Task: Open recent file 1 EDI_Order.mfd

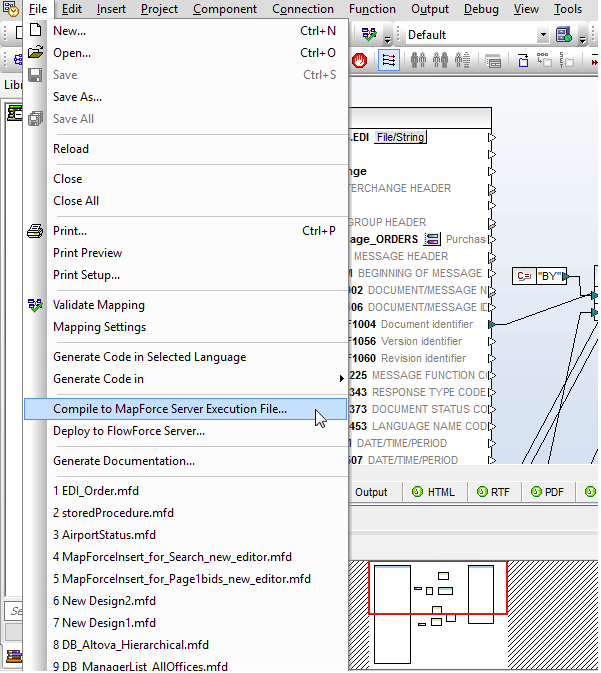Action: coord(185,491)
